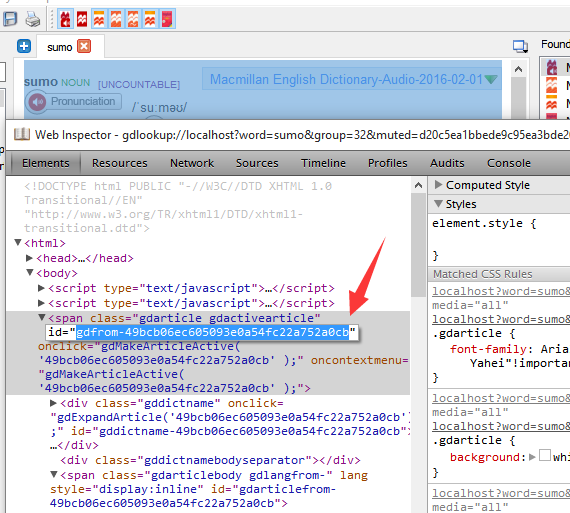Switch to the Resources tab

click(120, 163)
